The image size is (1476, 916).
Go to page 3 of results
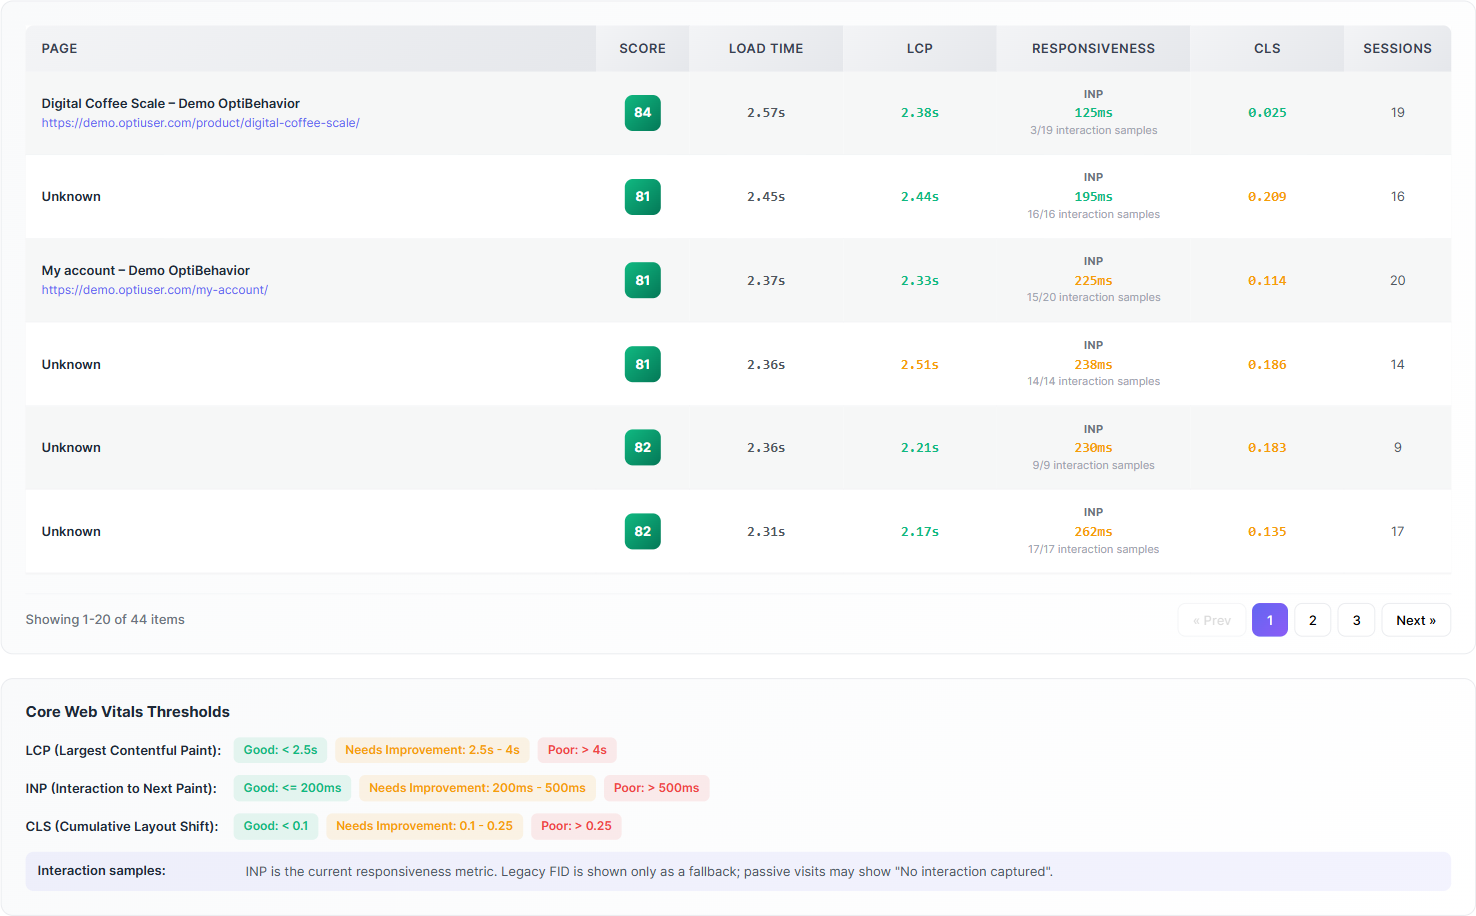1356,620
